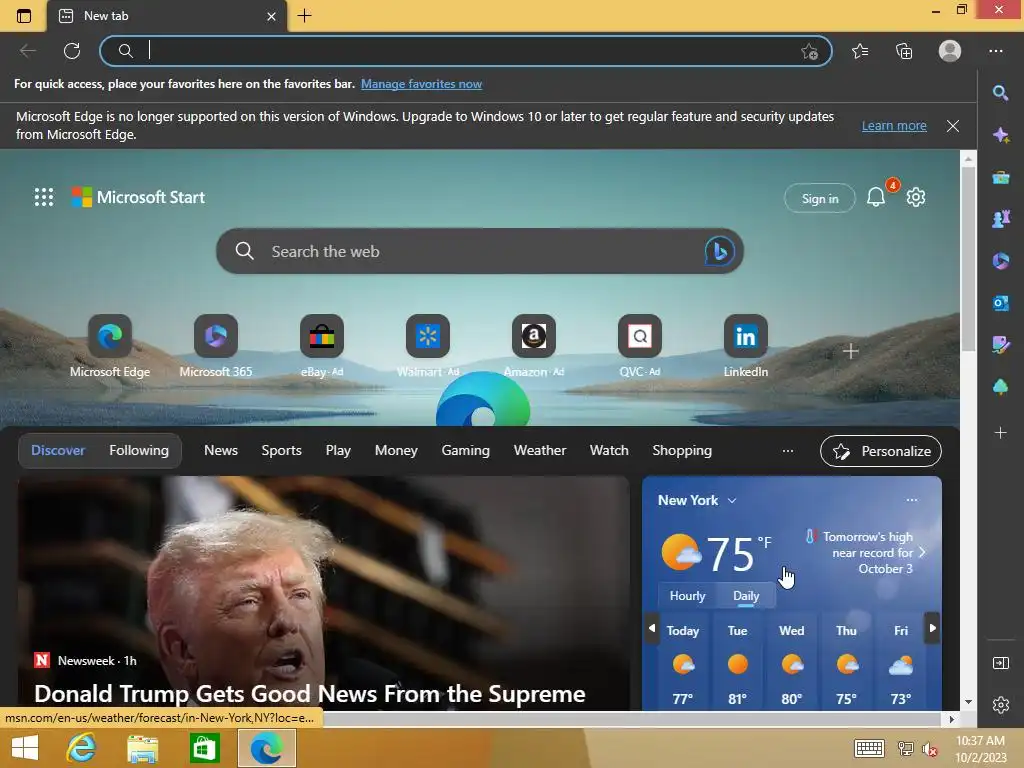Open Collections in the toolbar

[904, 51]
